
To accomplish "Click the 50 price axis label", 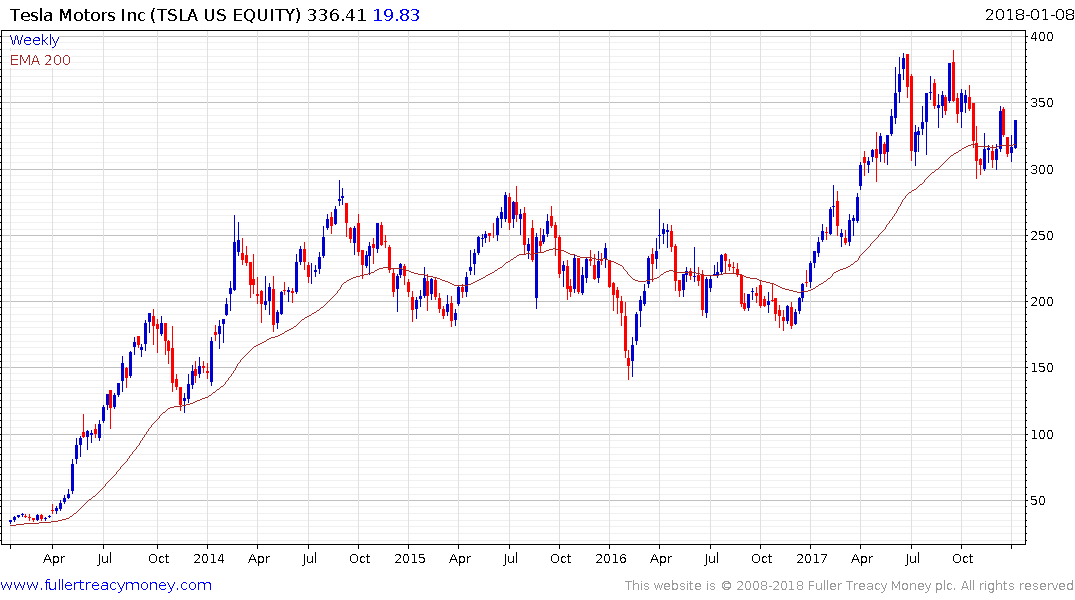I will coord(1038,501).
